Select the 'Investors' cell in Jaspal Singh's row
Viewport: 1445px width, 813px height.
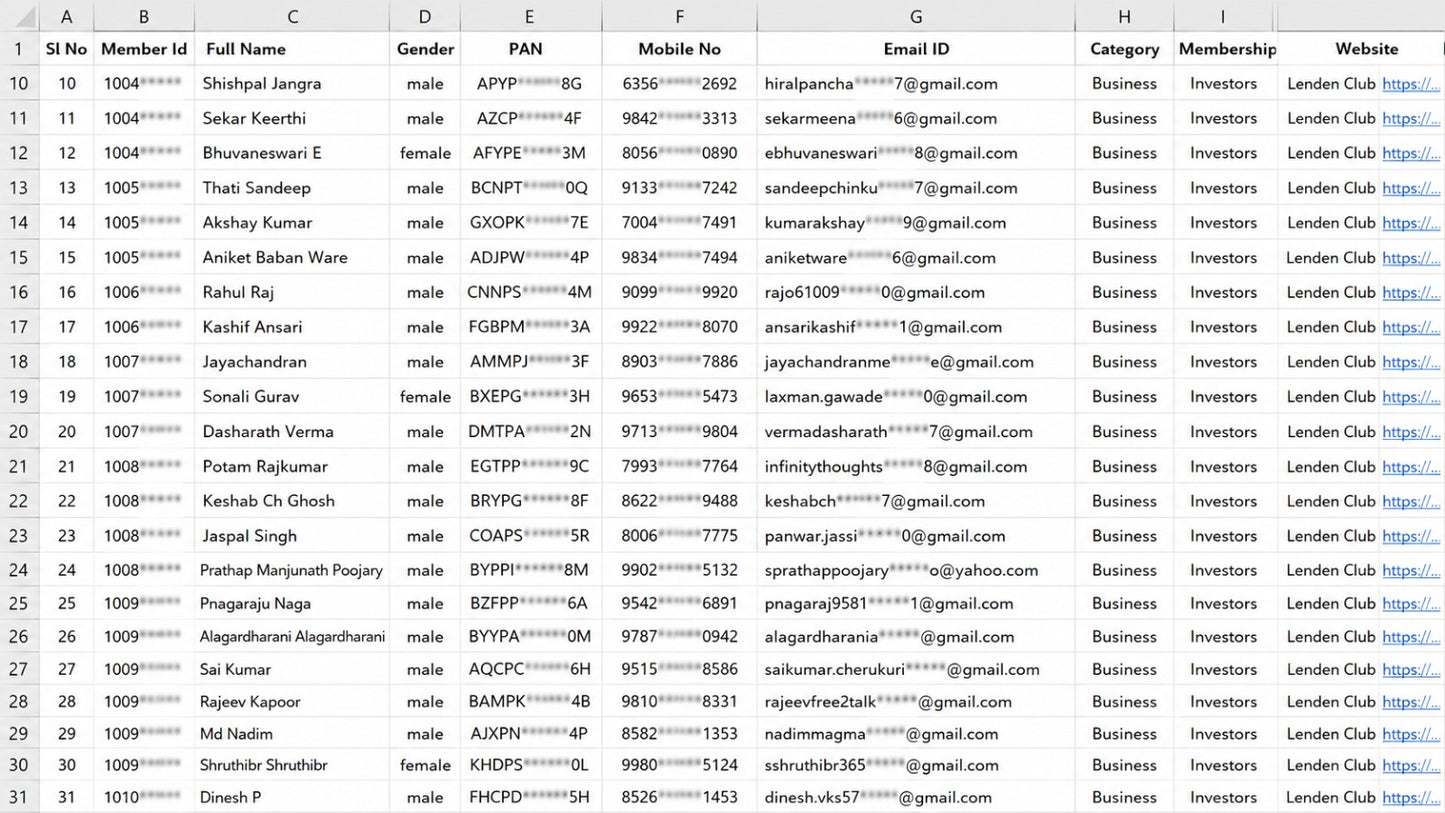pos(1224,536)
